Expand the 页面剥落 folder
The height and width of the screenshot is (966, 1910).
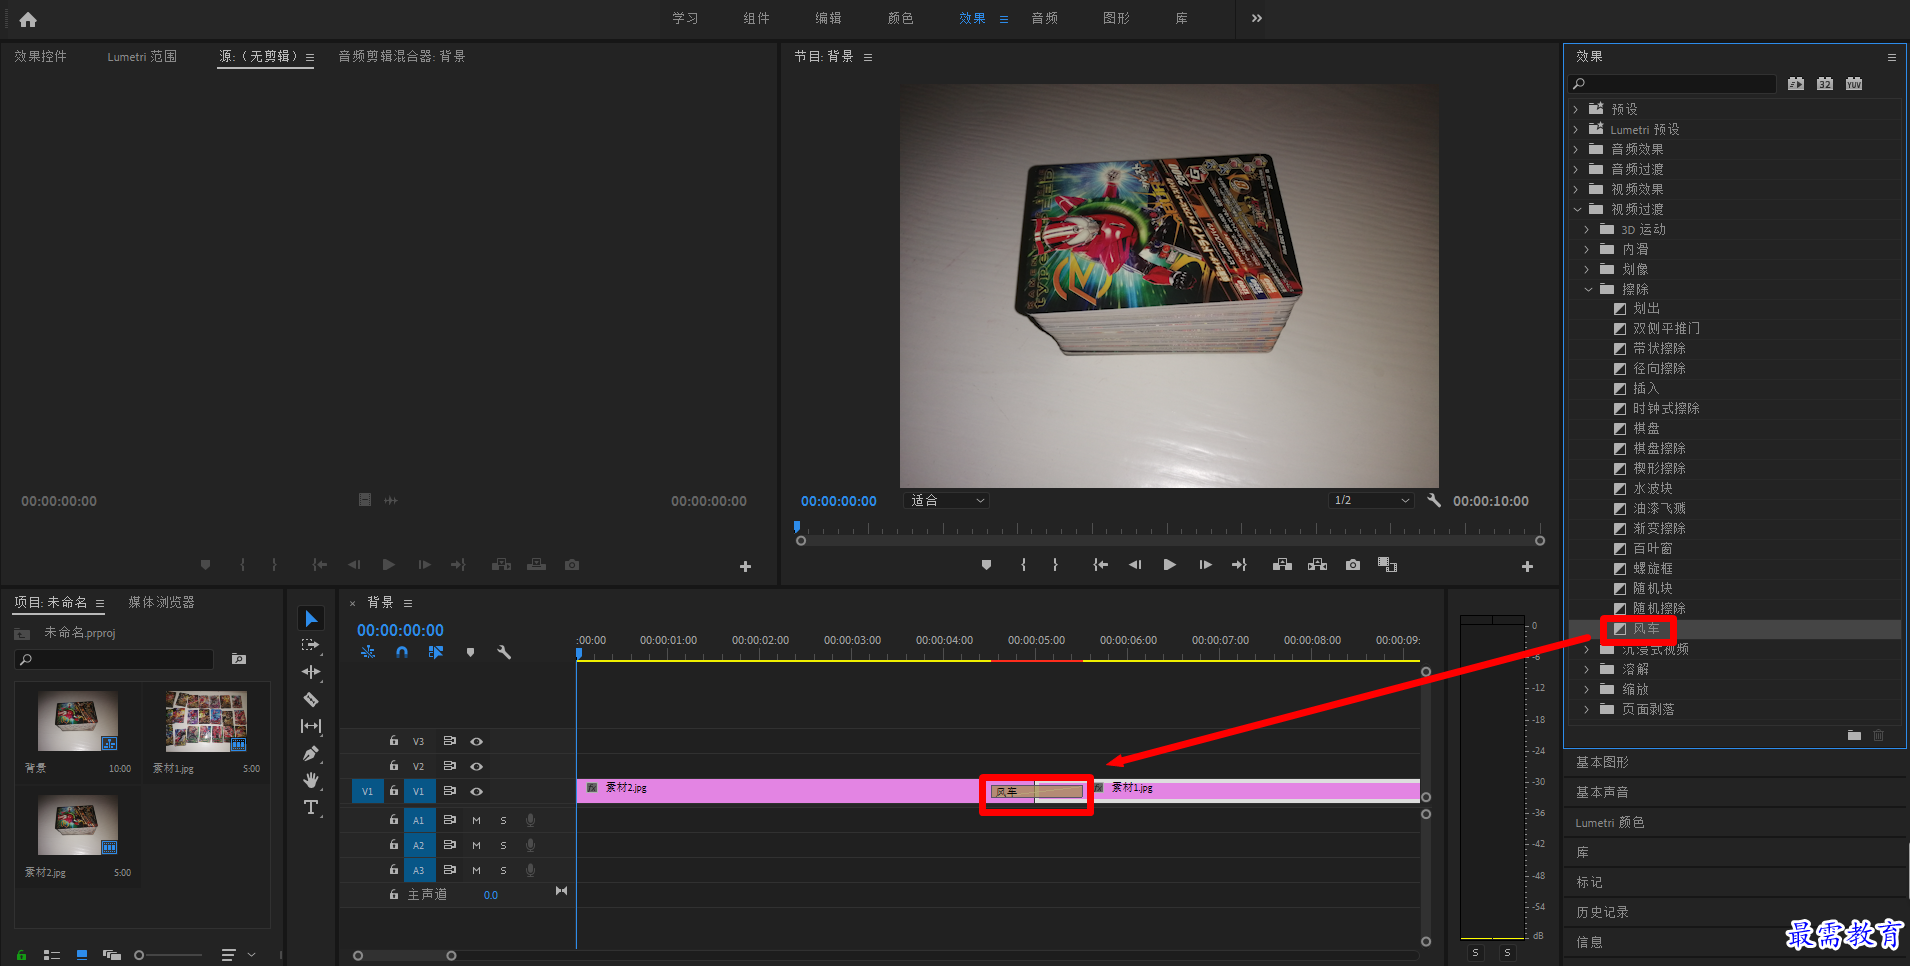click(x=1587, y=709)
